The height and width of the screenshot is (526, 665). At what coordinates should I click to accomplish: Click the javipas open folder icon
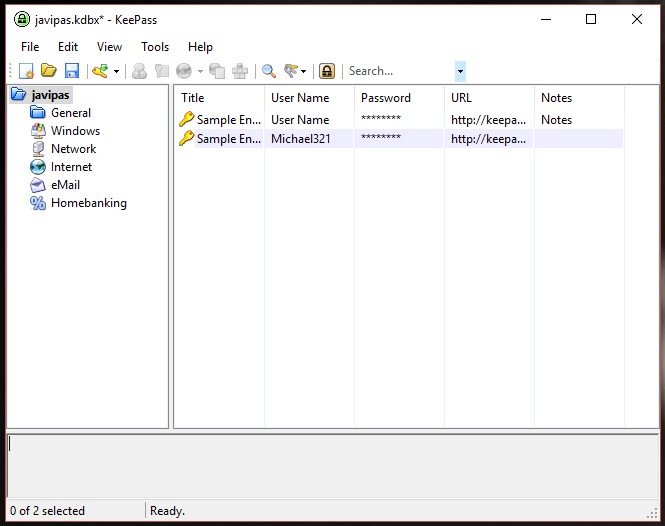[18, 94]
